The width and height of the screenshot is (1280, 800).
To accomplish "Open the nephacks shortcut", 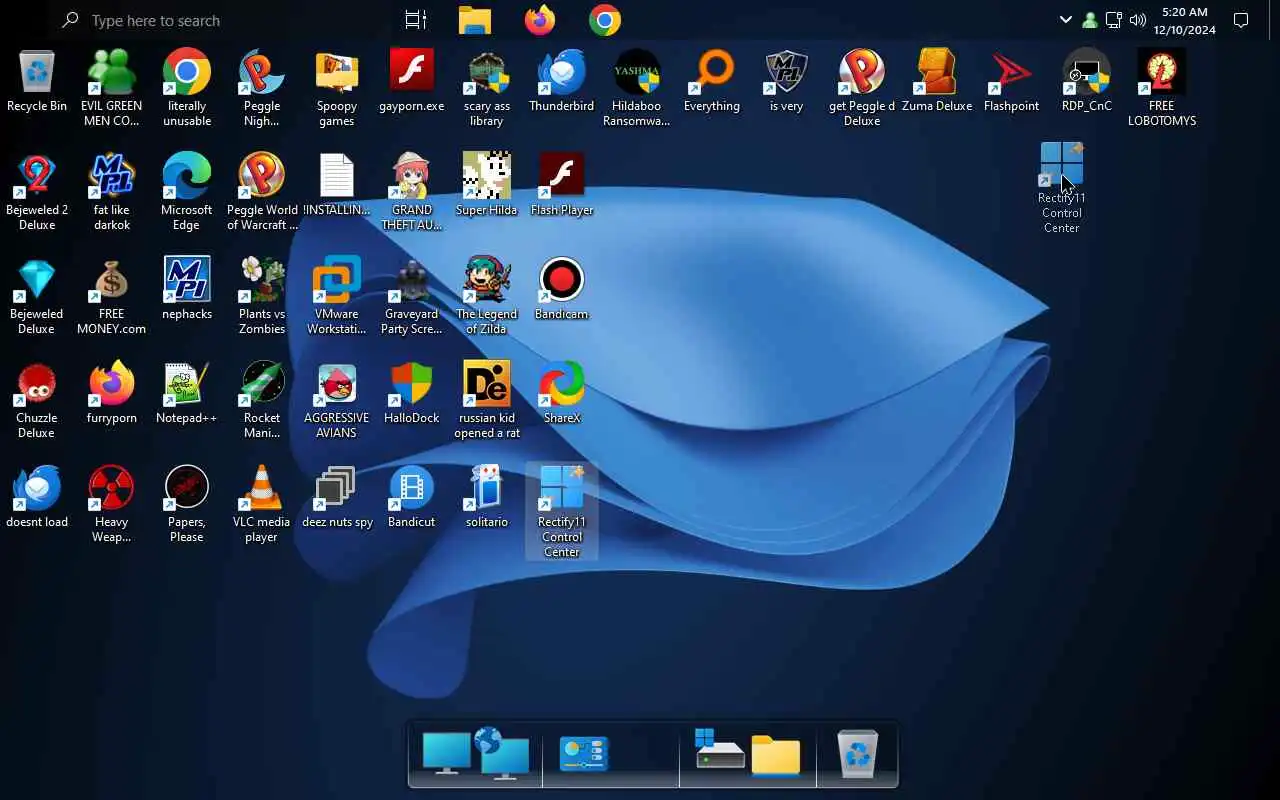I will (187, 290).
